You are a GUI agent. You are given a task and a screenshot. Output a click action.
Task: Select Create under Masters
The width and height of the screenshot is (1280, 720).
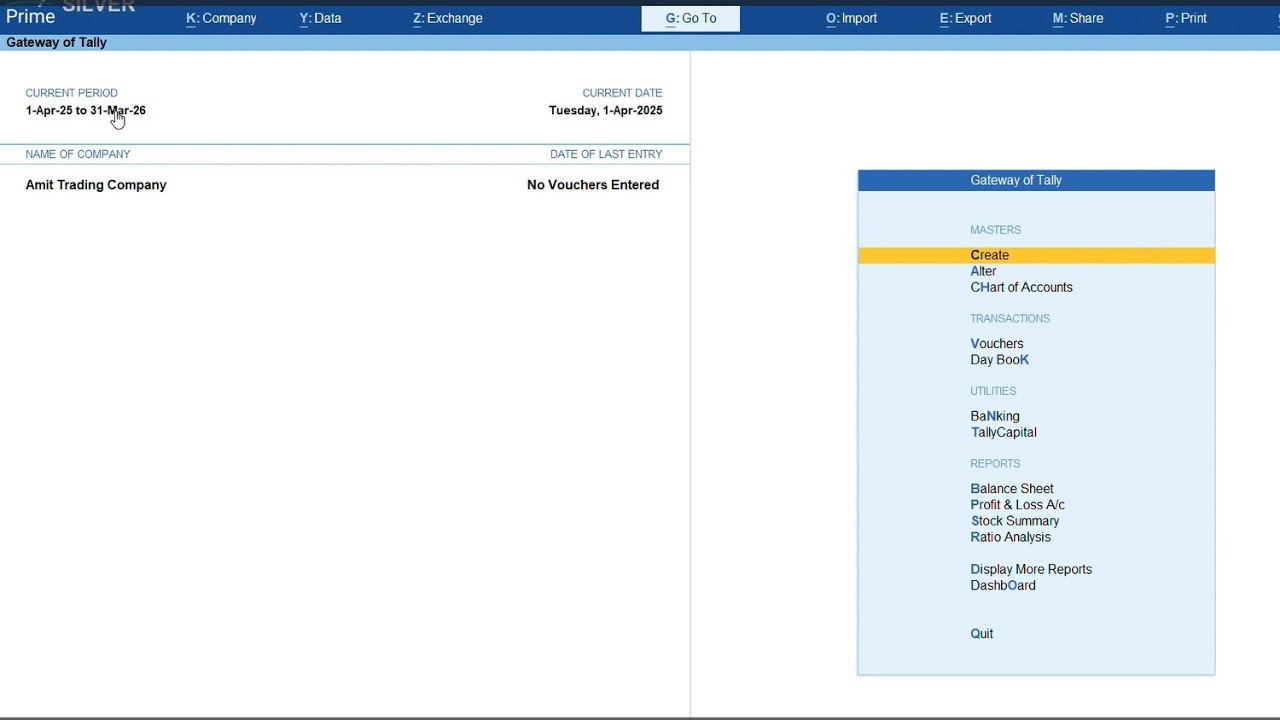(1036, 255)
